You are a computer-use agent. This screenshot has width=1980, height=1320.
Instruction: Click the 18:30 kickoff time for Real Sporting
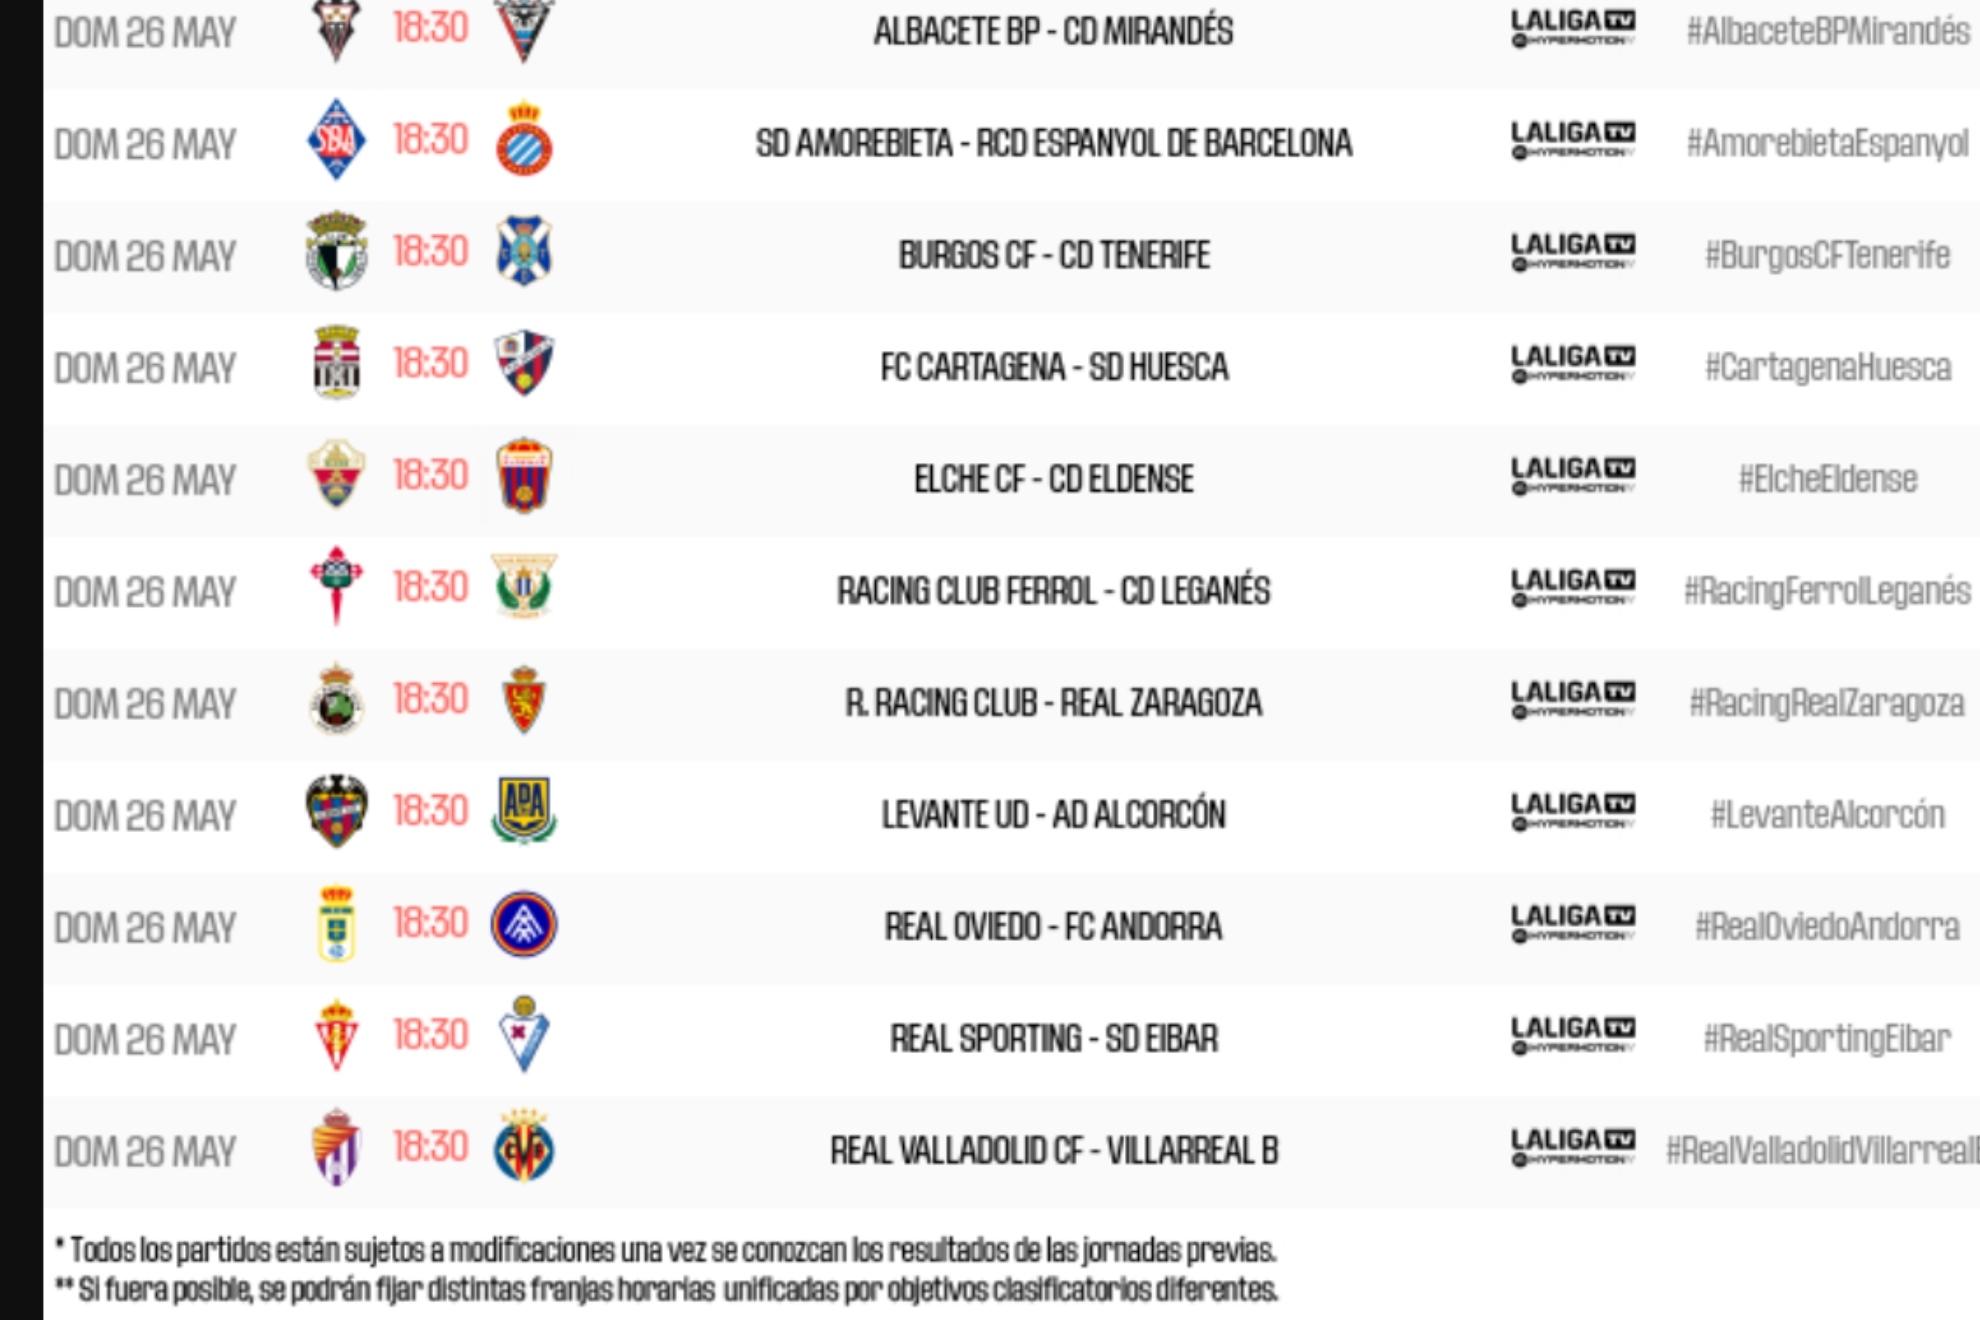[430, 1035]
